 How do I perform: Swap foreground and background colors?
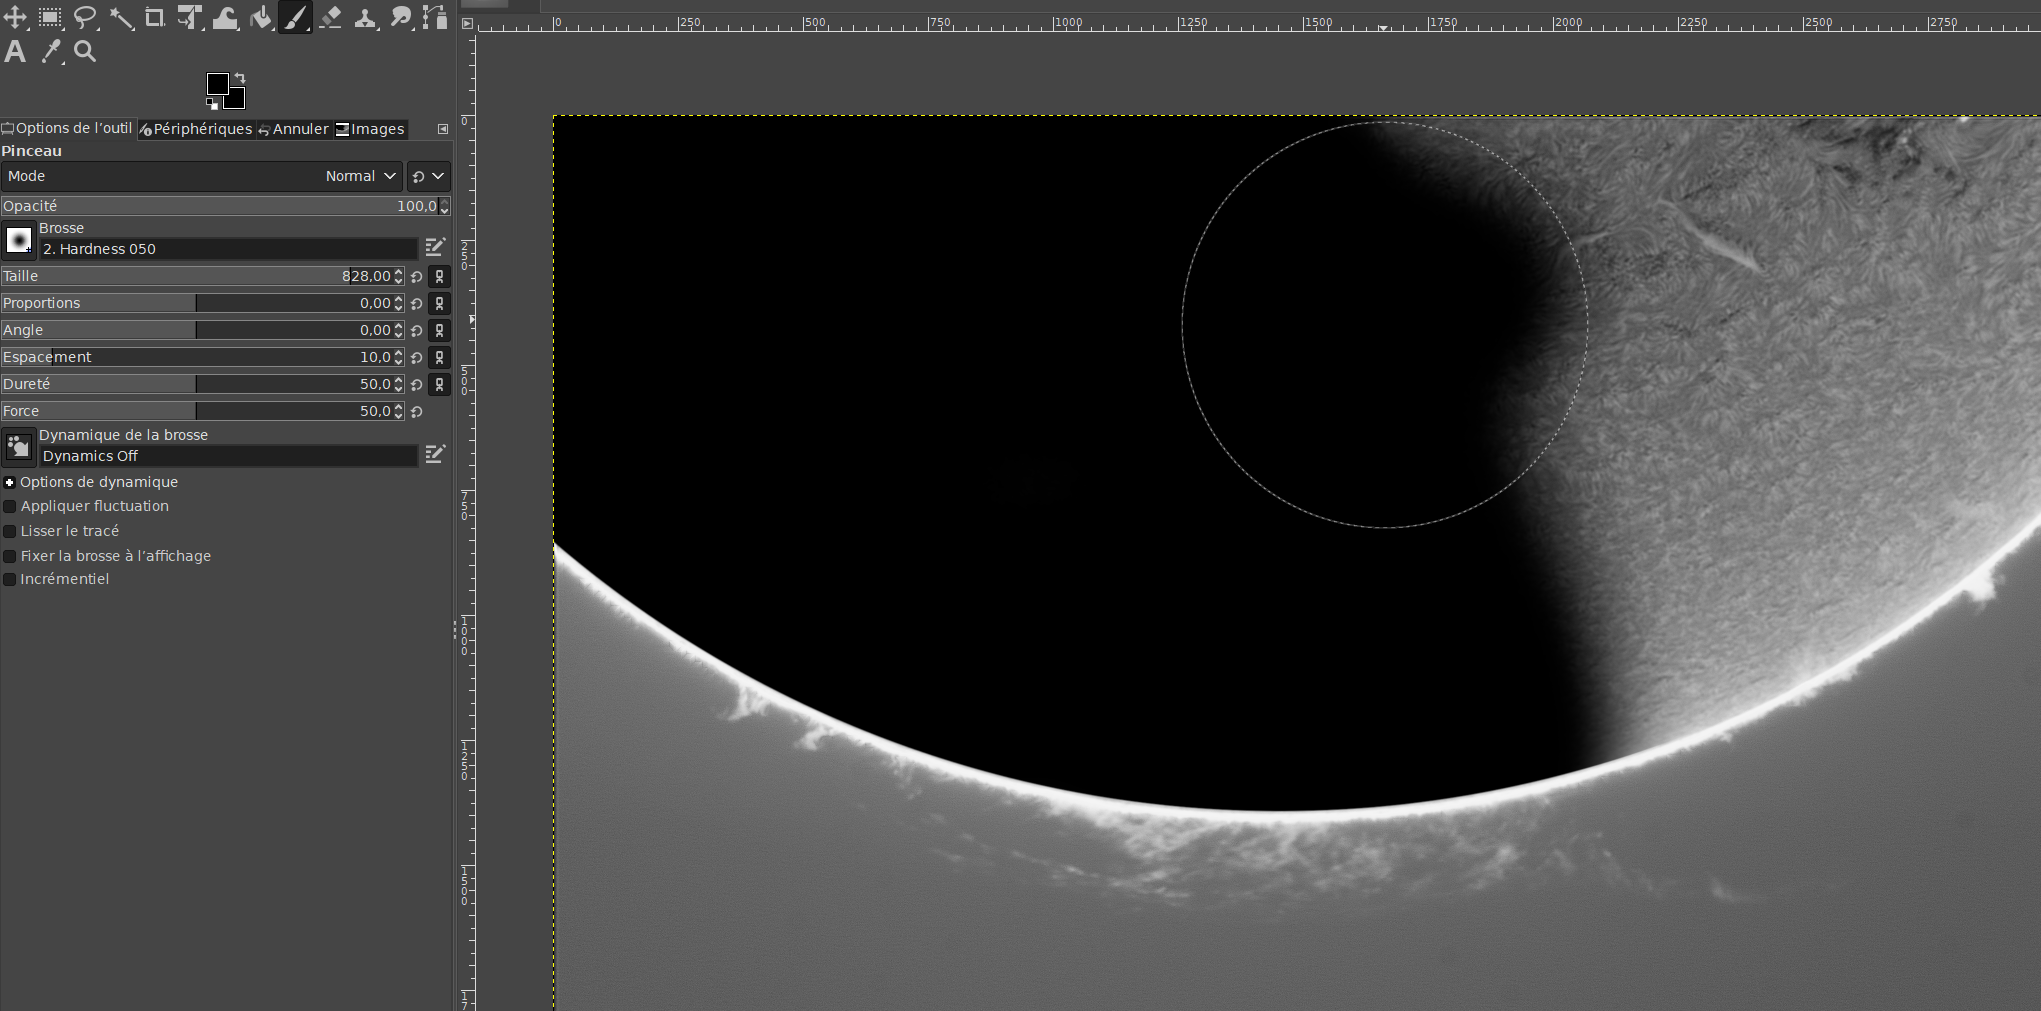pos(240,78)
